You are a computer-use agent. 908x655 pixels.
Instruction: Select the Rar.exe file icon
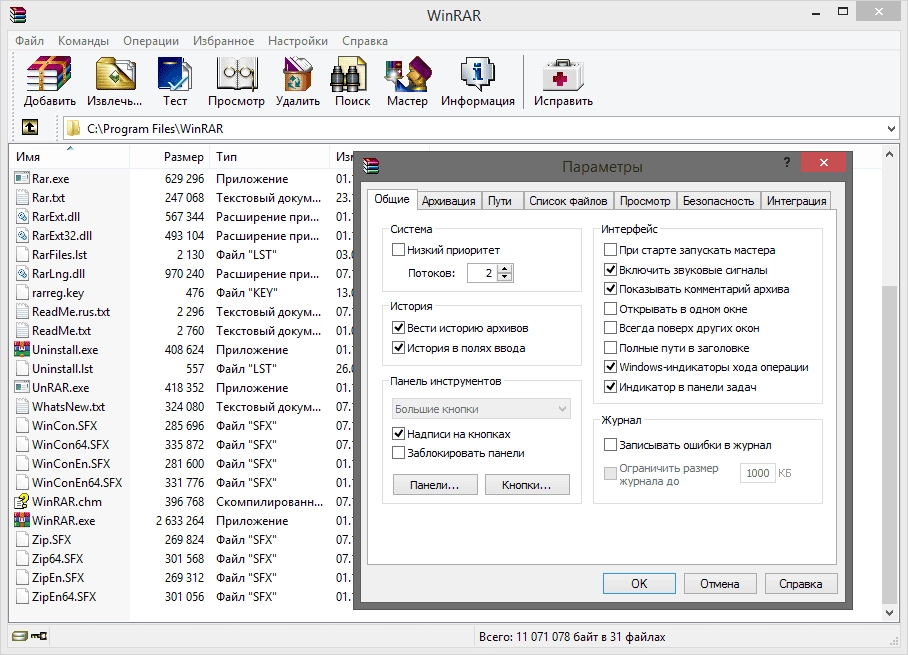tap(22, 178)
